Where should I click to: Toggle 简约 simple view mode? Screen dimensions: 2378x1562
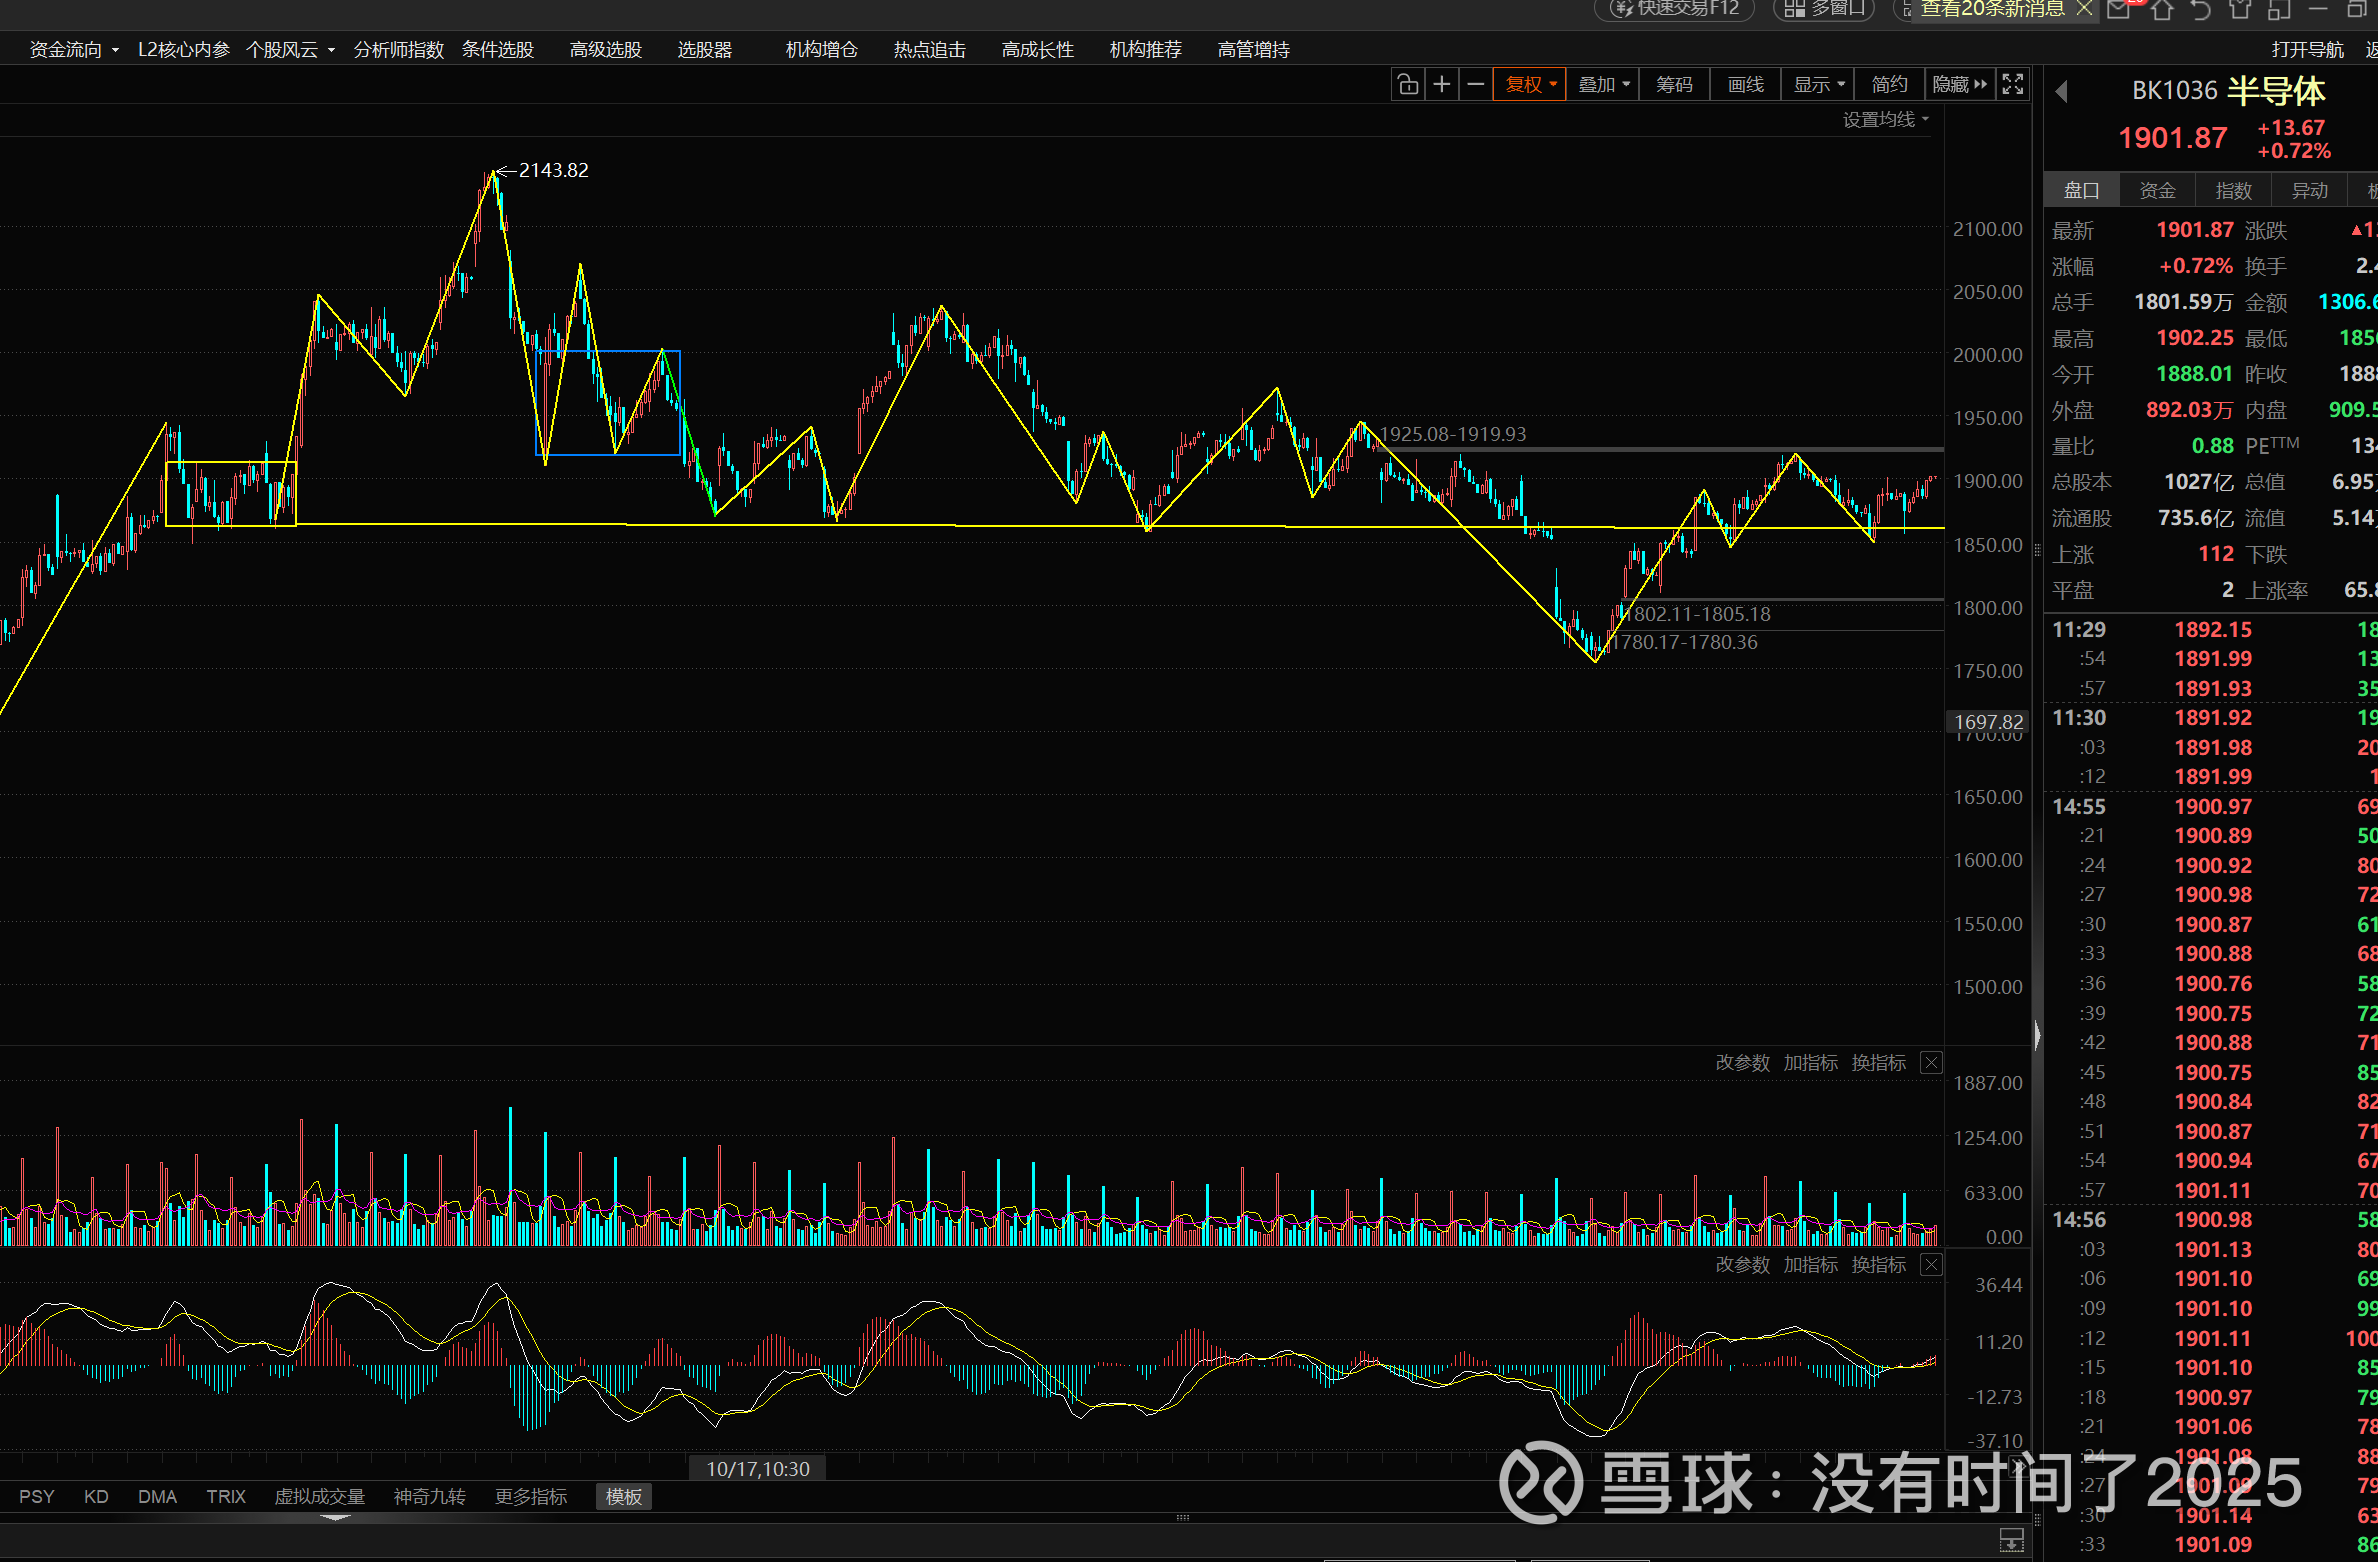click(x=1889, y=85)
